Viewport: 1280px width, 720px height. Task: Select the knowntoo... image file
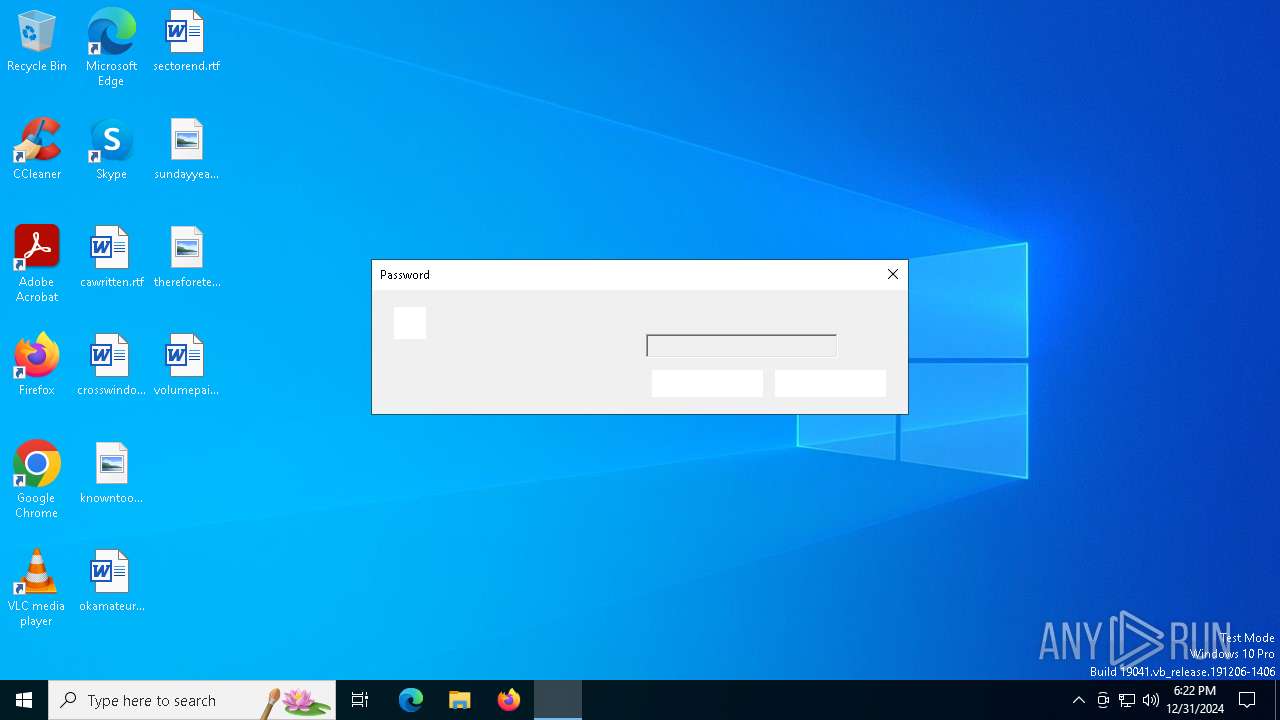tap(111, 473)
